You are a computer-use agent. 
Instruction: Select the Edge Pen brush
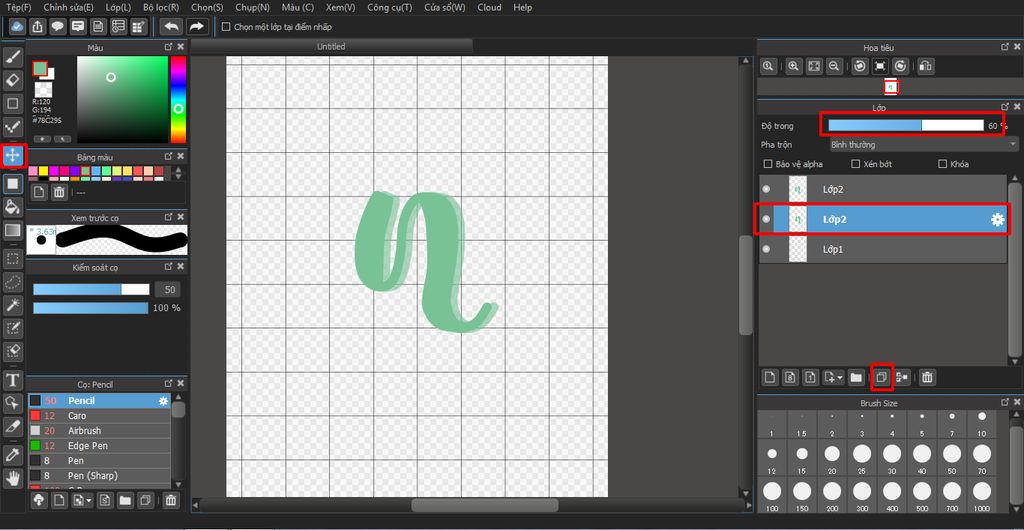[x=99, y=446]
